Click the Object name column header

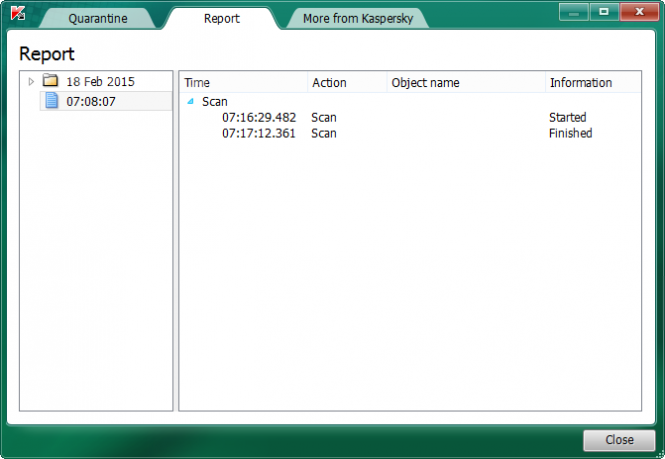click(x=466, y=82)
